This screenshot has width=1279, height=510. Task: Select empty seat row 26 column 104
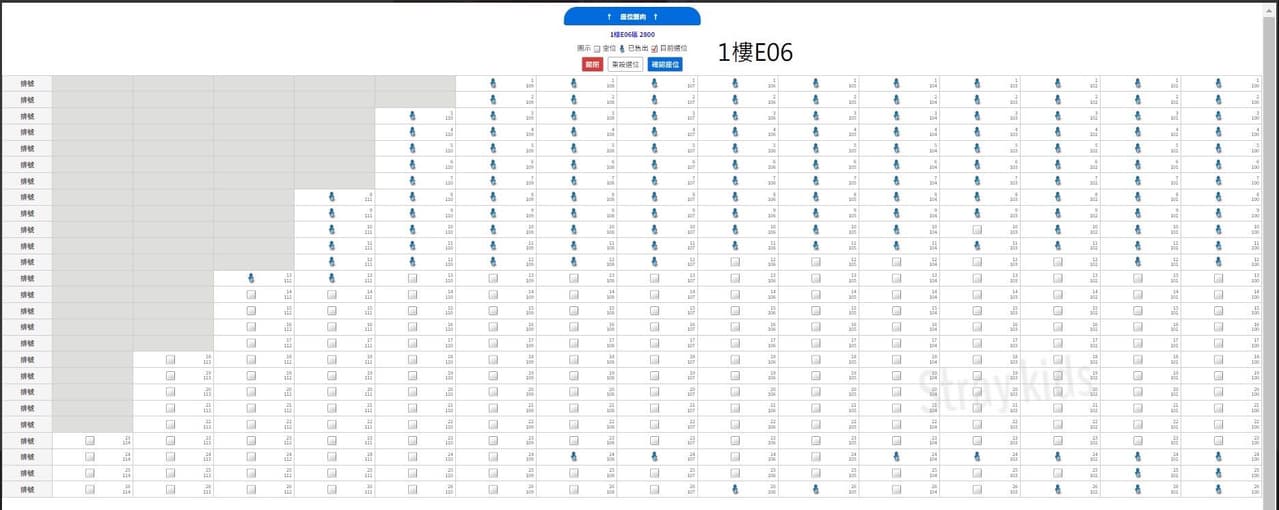896,489
